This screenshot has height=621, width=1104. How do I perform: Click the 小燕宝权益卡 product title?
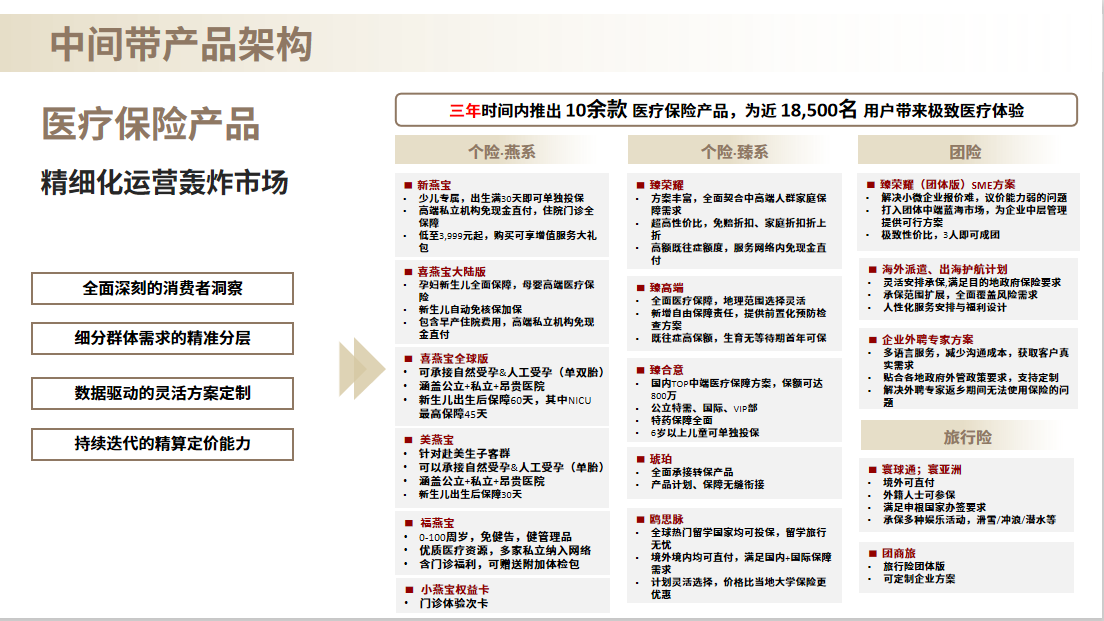pos(453,589)
